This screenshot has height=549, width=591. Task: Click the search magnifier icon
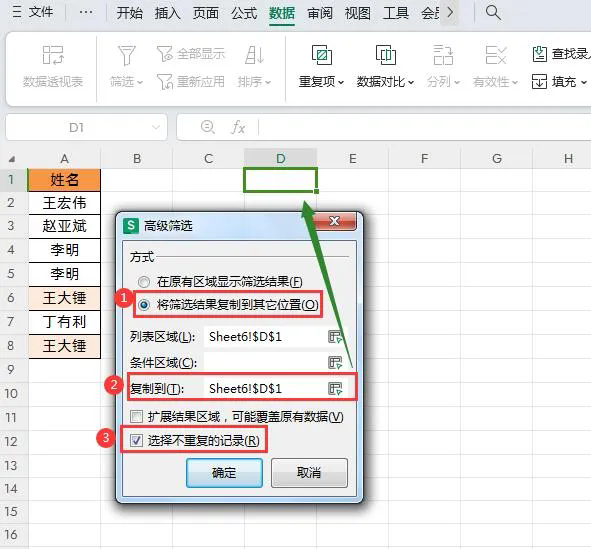(x=493, y=12)
